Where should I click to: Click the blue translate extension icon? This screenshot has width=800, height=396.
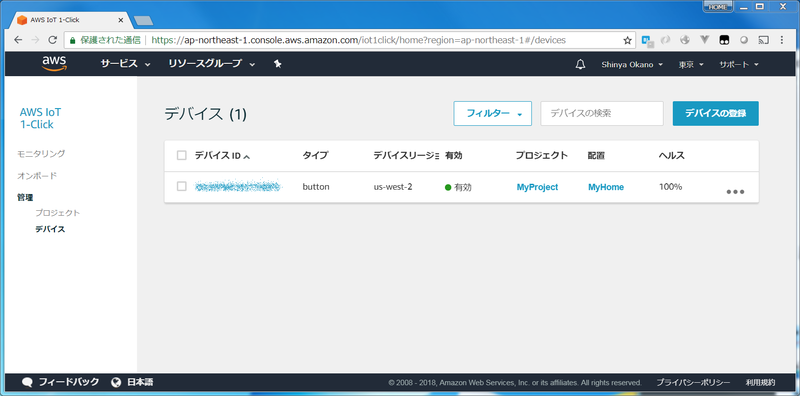tap(647, 40)
